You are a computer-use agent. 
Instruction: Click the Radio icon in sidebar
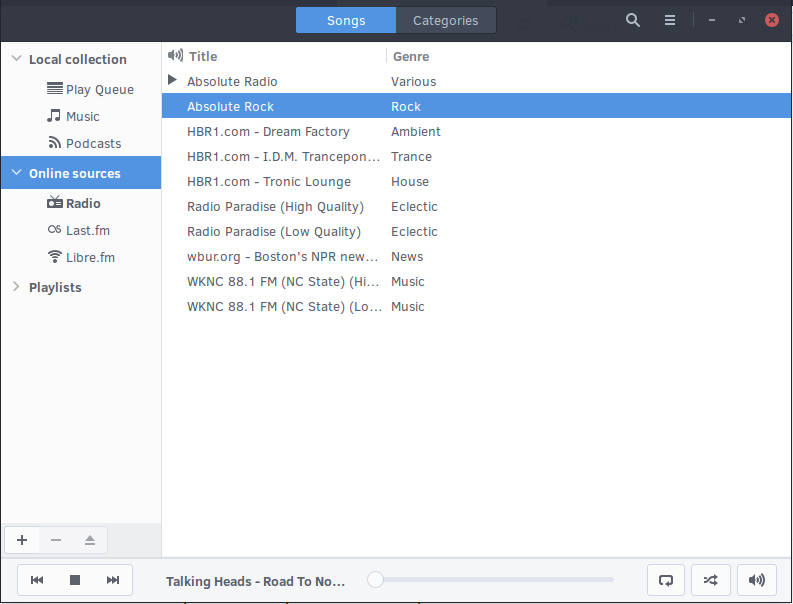tap(55, 202)
